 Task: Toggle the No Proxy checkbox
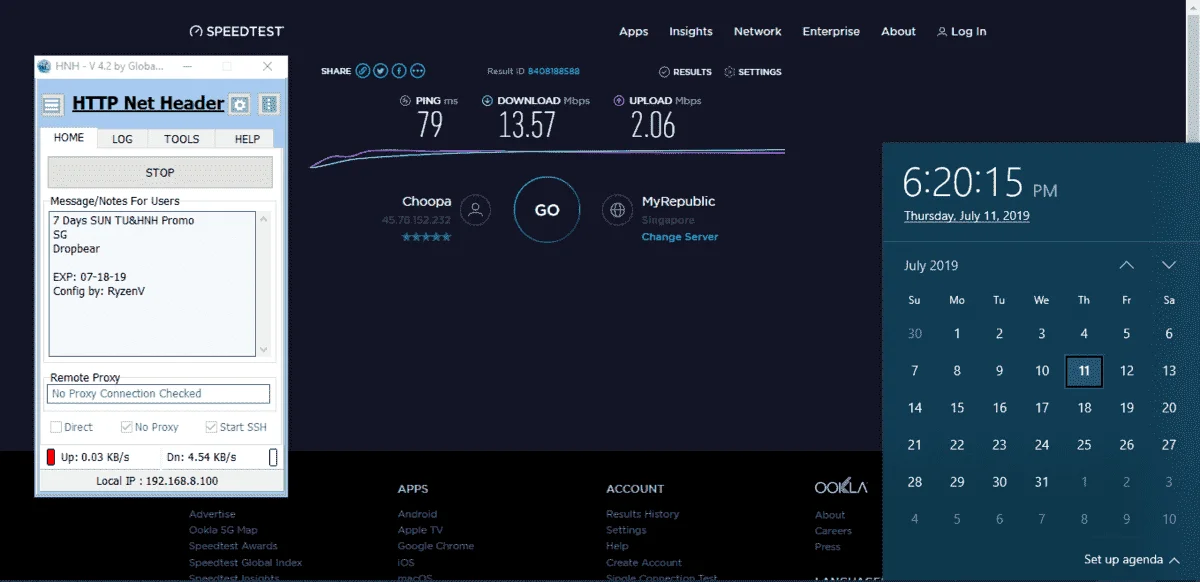pyautogui.click(x=126, y=427)
